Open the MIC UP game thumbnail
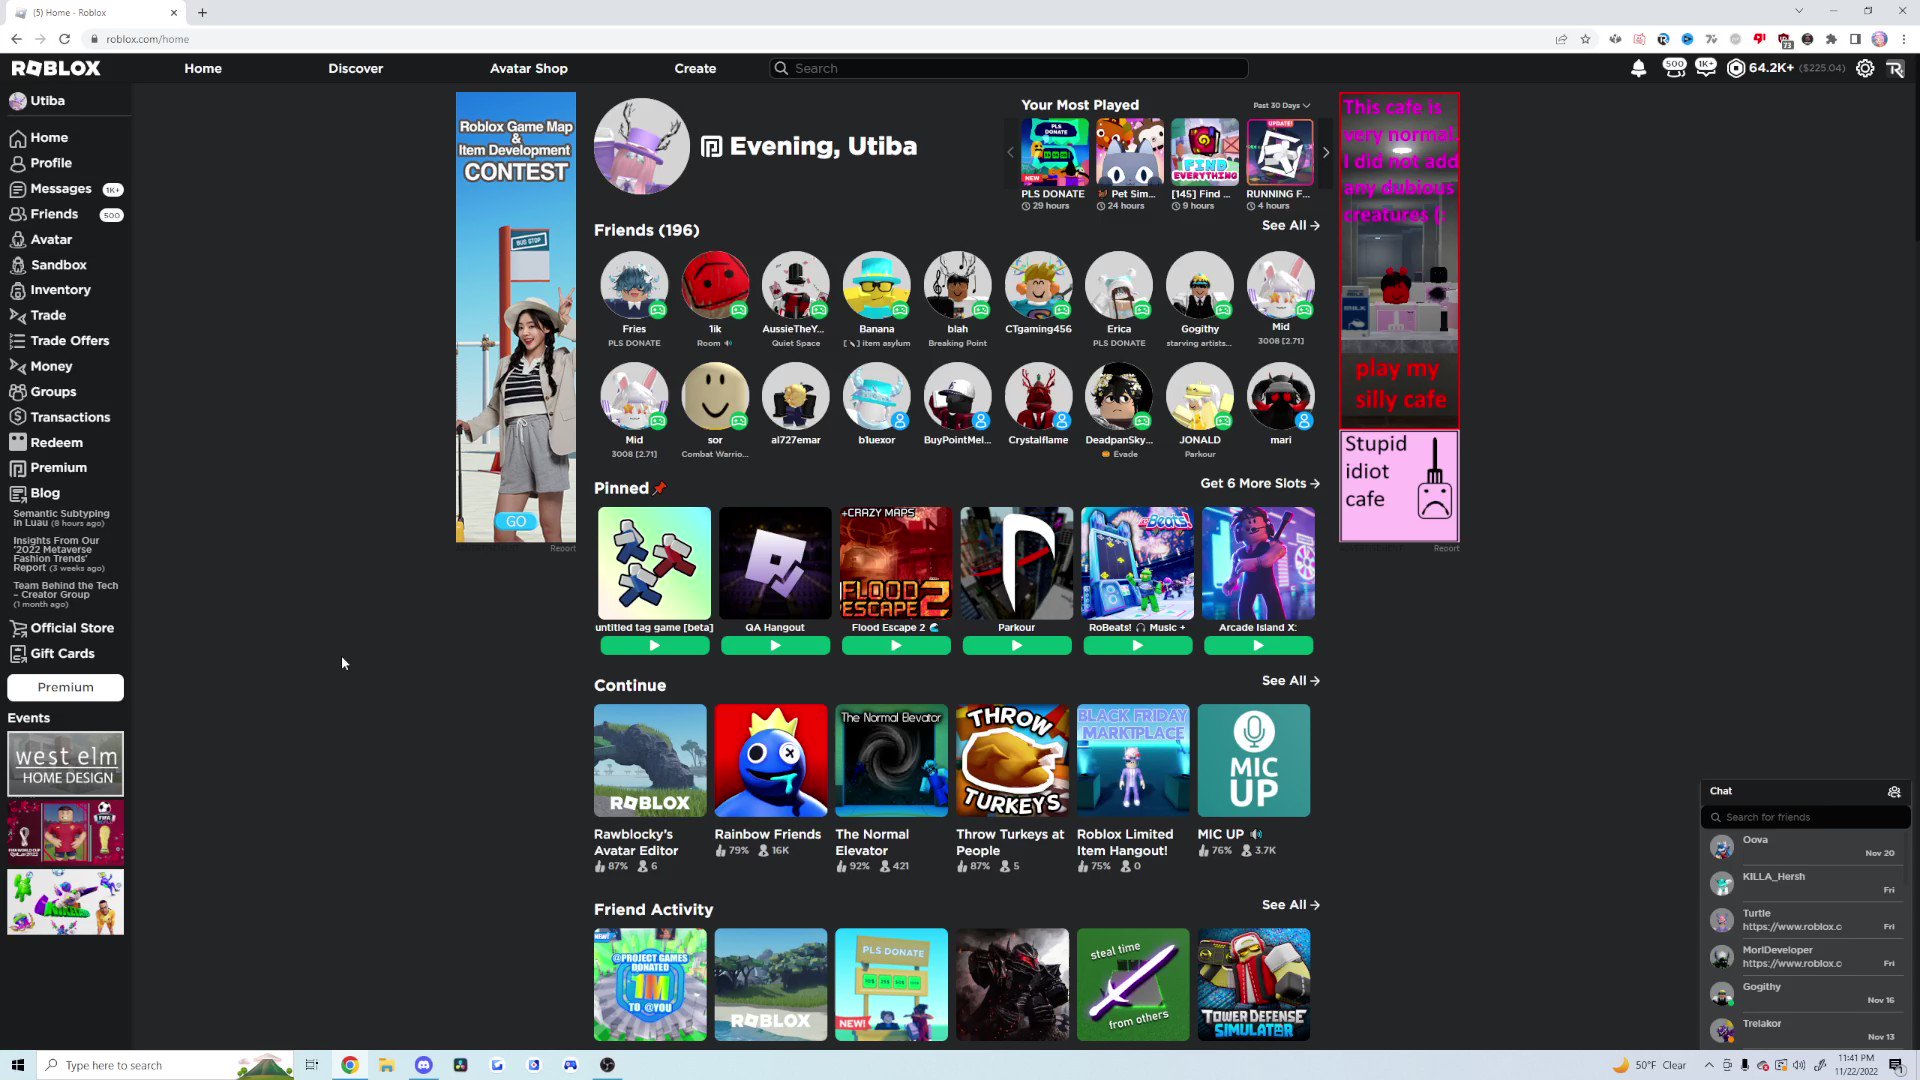Image resolution: width=1920 pixels, height=1080 pixels. [1254, 760]
